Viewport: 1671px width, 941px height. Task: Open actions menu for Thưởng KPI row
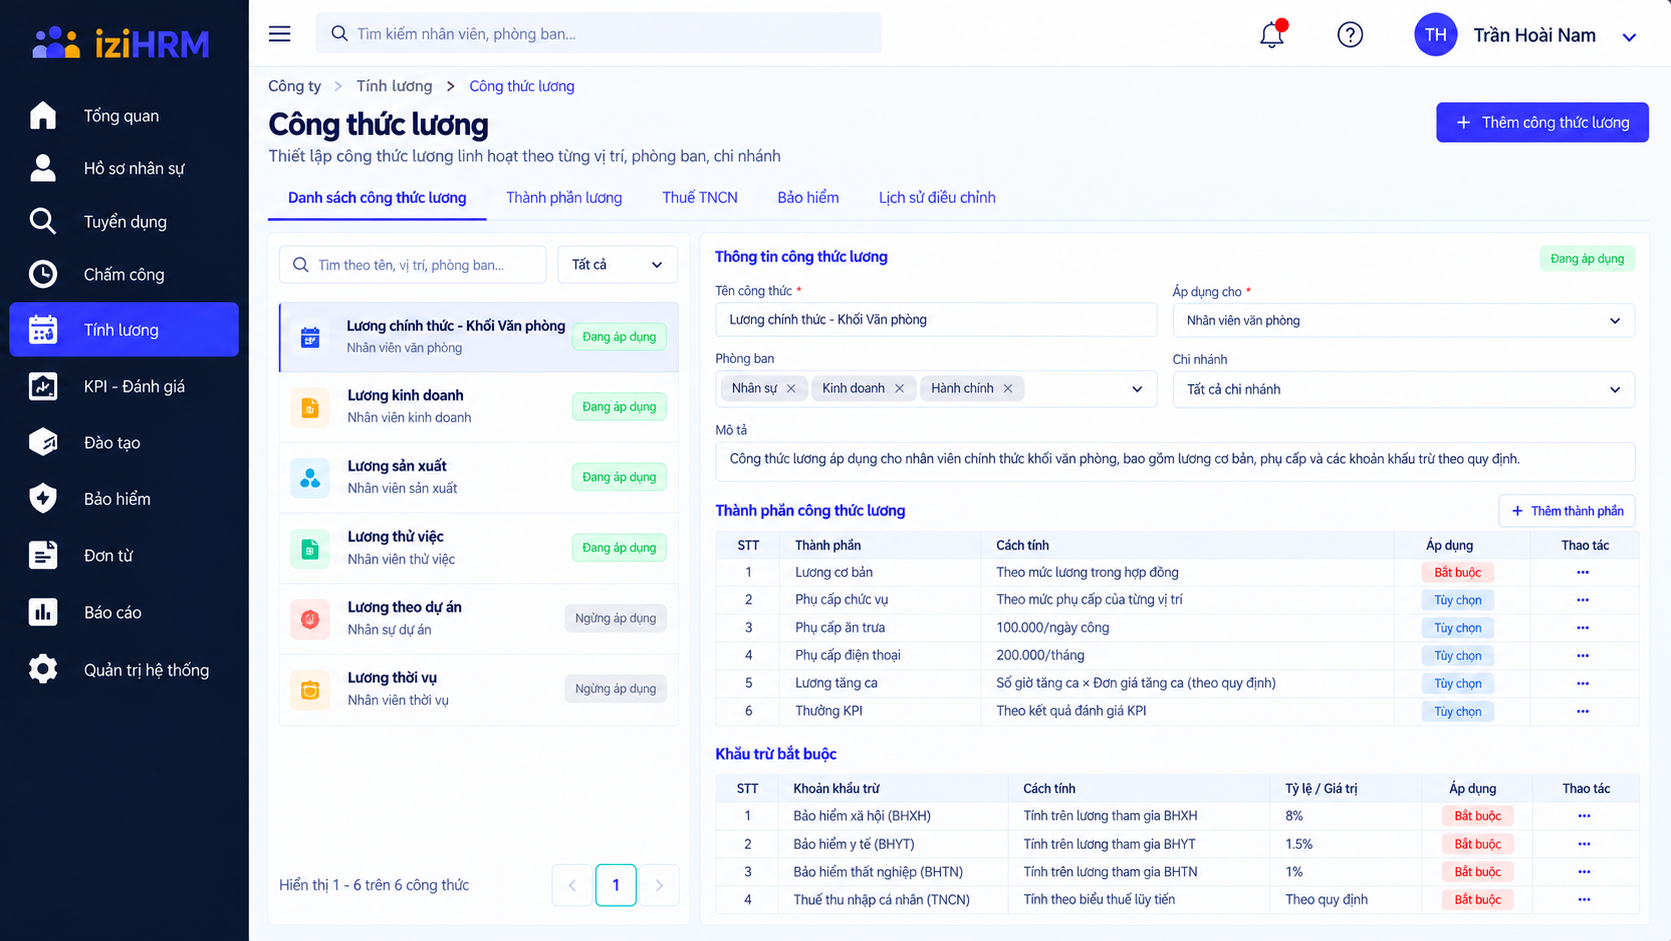pos(1582,711)
